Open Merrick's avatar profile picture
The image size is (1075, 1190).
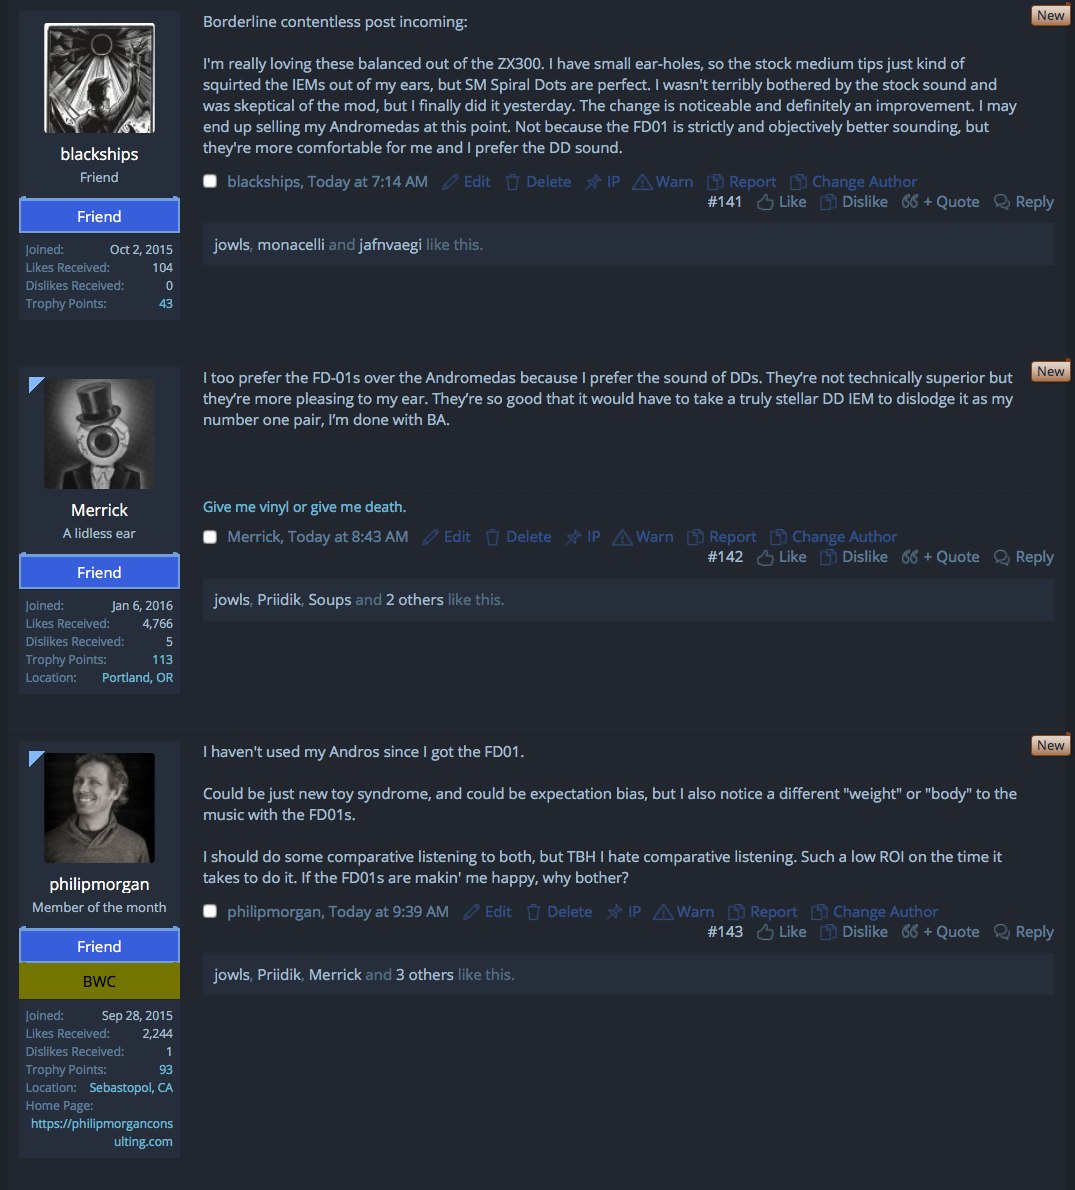tap(99, 434)
